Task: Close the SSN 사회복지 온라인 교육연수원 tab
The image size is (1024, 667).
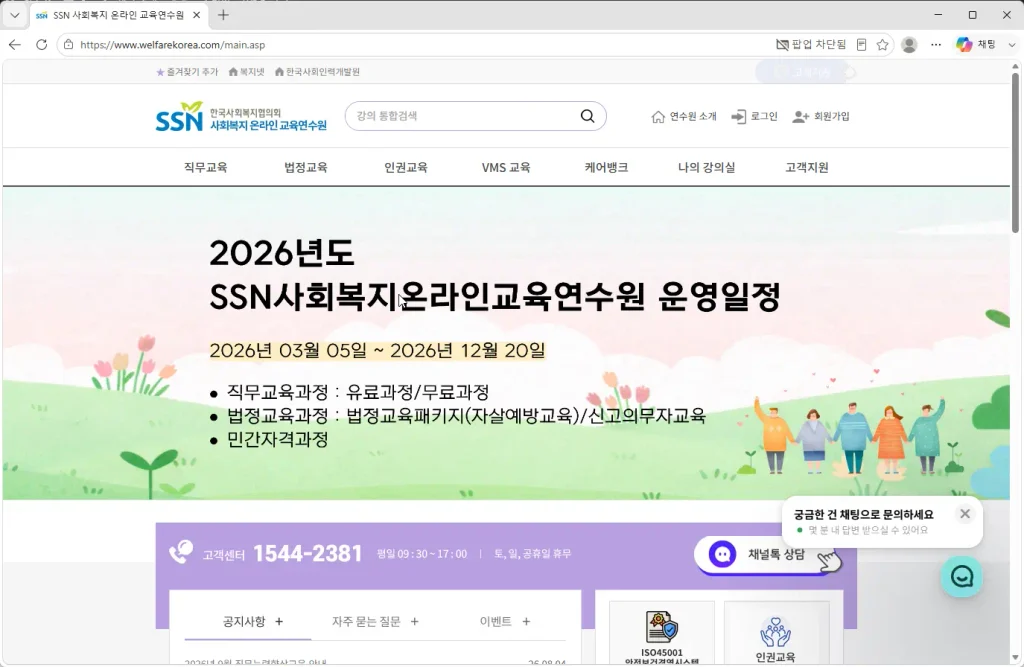Action: point(197,14)
